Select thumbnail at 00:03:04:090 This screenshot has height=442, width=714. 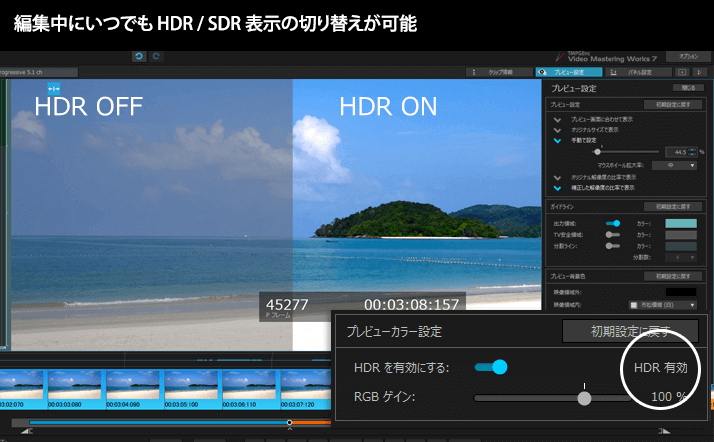pos(134,389)
